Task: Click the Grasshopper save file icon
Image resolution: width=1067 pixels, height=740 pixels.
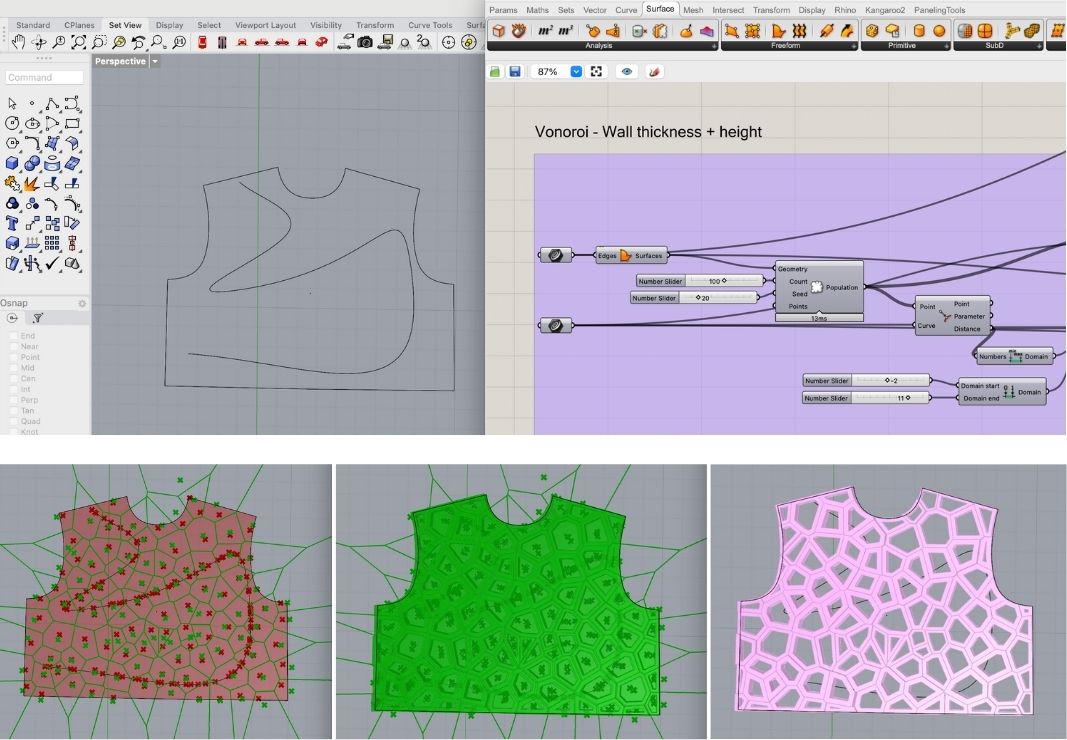Action: tap(514, 72)
